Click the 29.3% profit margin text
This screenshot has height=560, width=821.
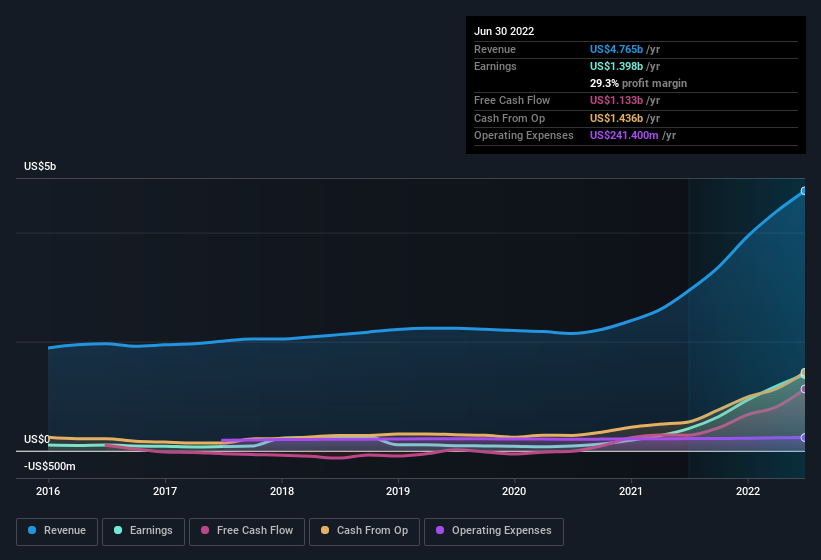pos(638,83)
